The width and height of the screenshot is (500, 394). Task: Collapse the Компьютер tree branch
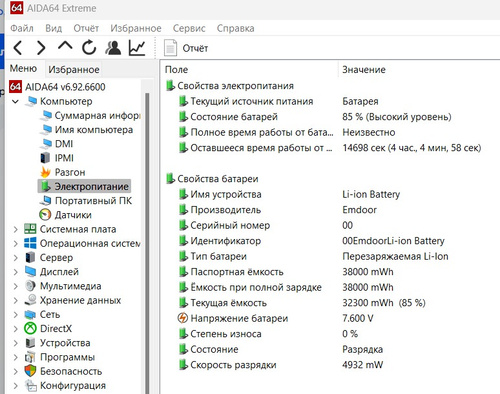15,101
